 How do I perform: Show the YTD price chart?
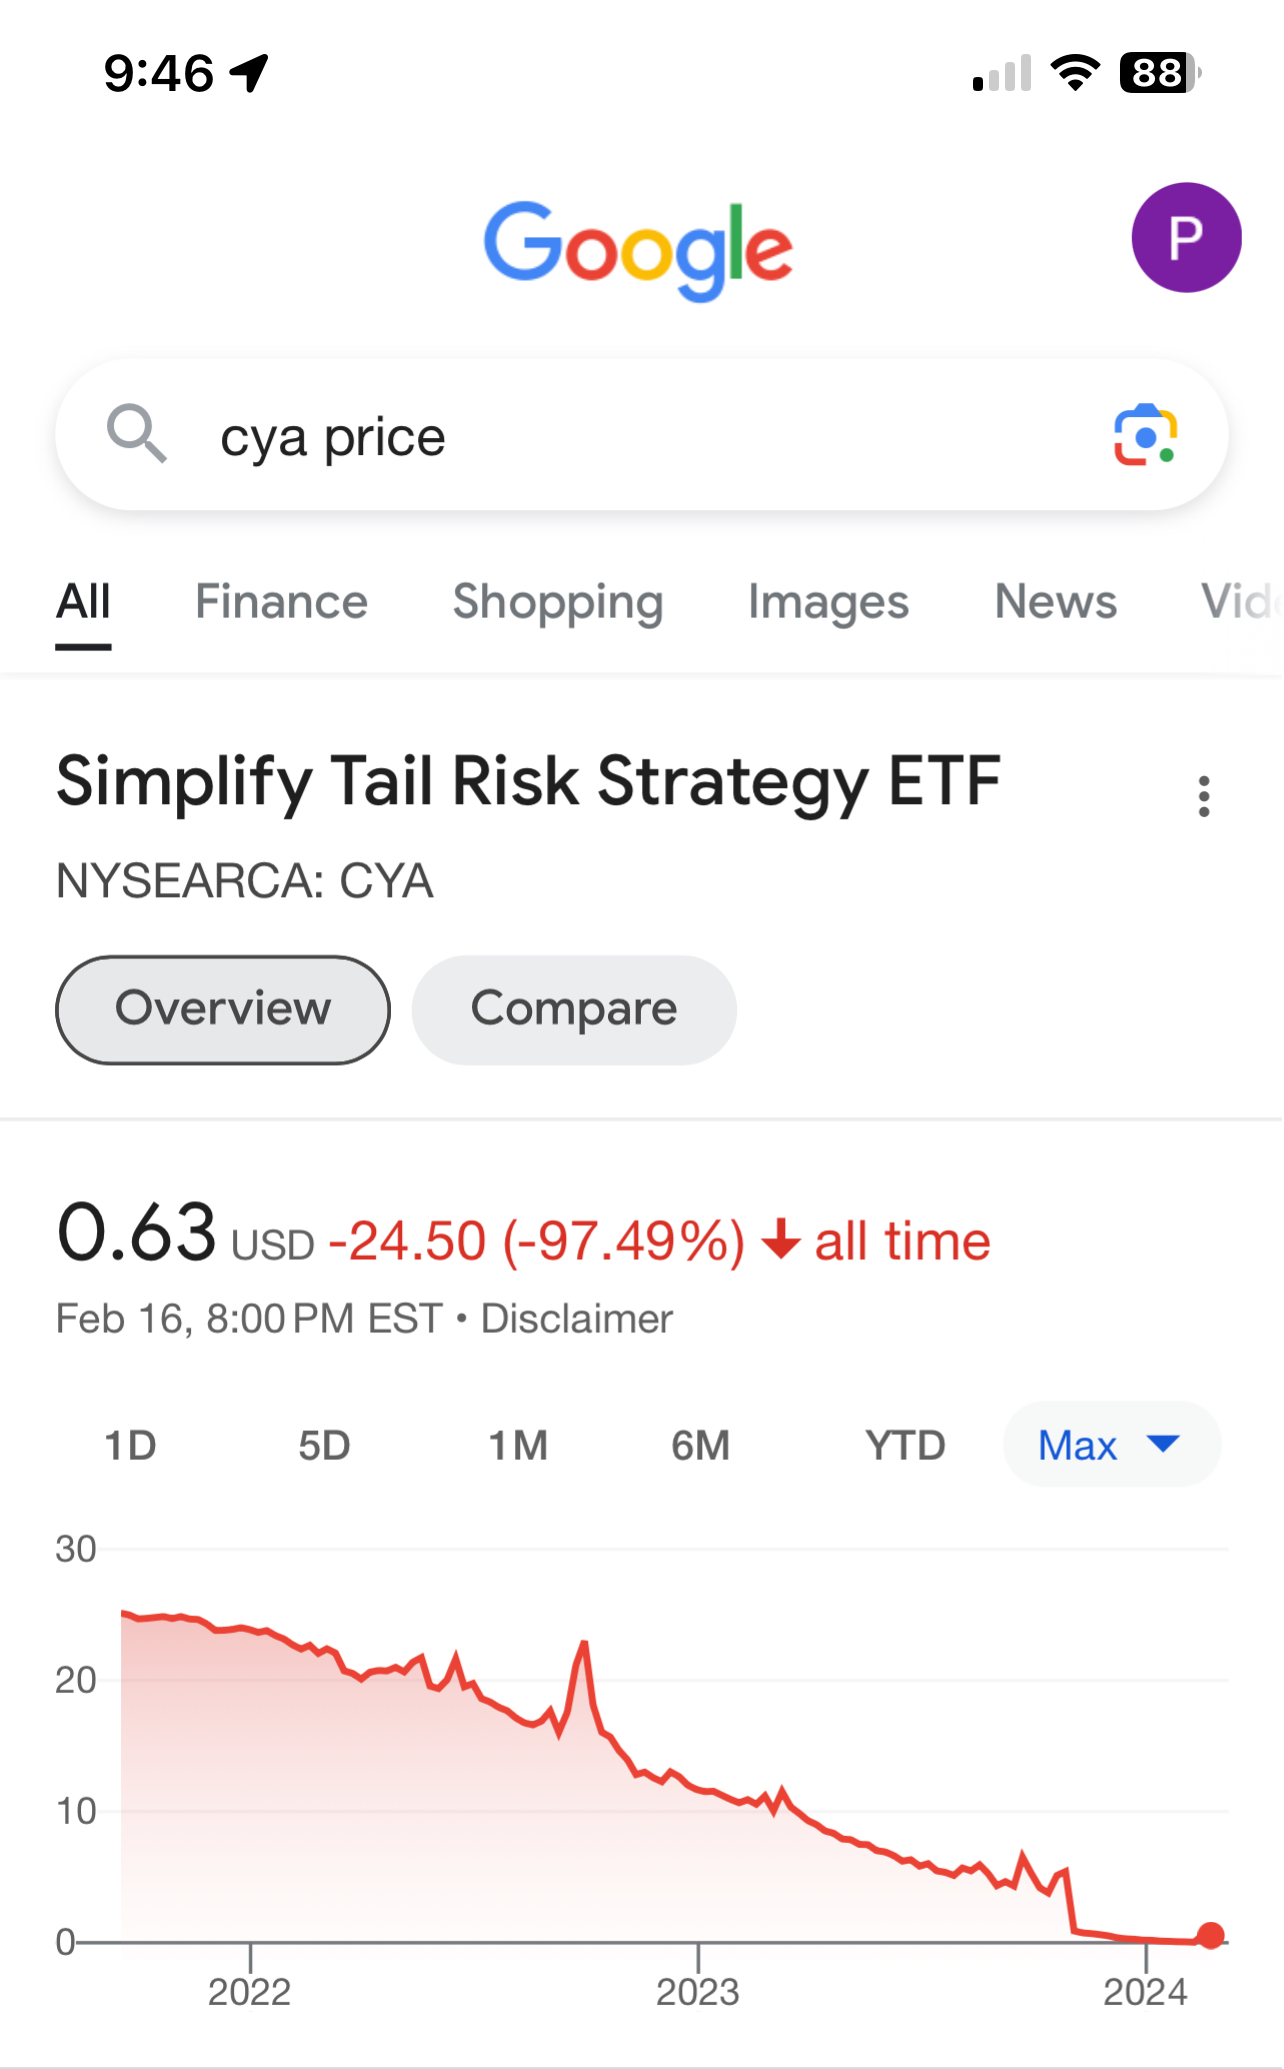(x=905, y=1445)
